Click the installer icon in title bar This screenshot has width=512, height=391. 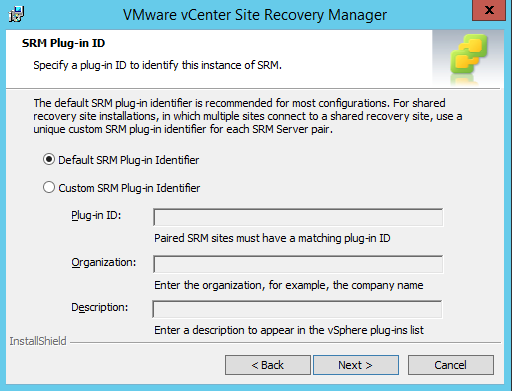pos(16,15)
